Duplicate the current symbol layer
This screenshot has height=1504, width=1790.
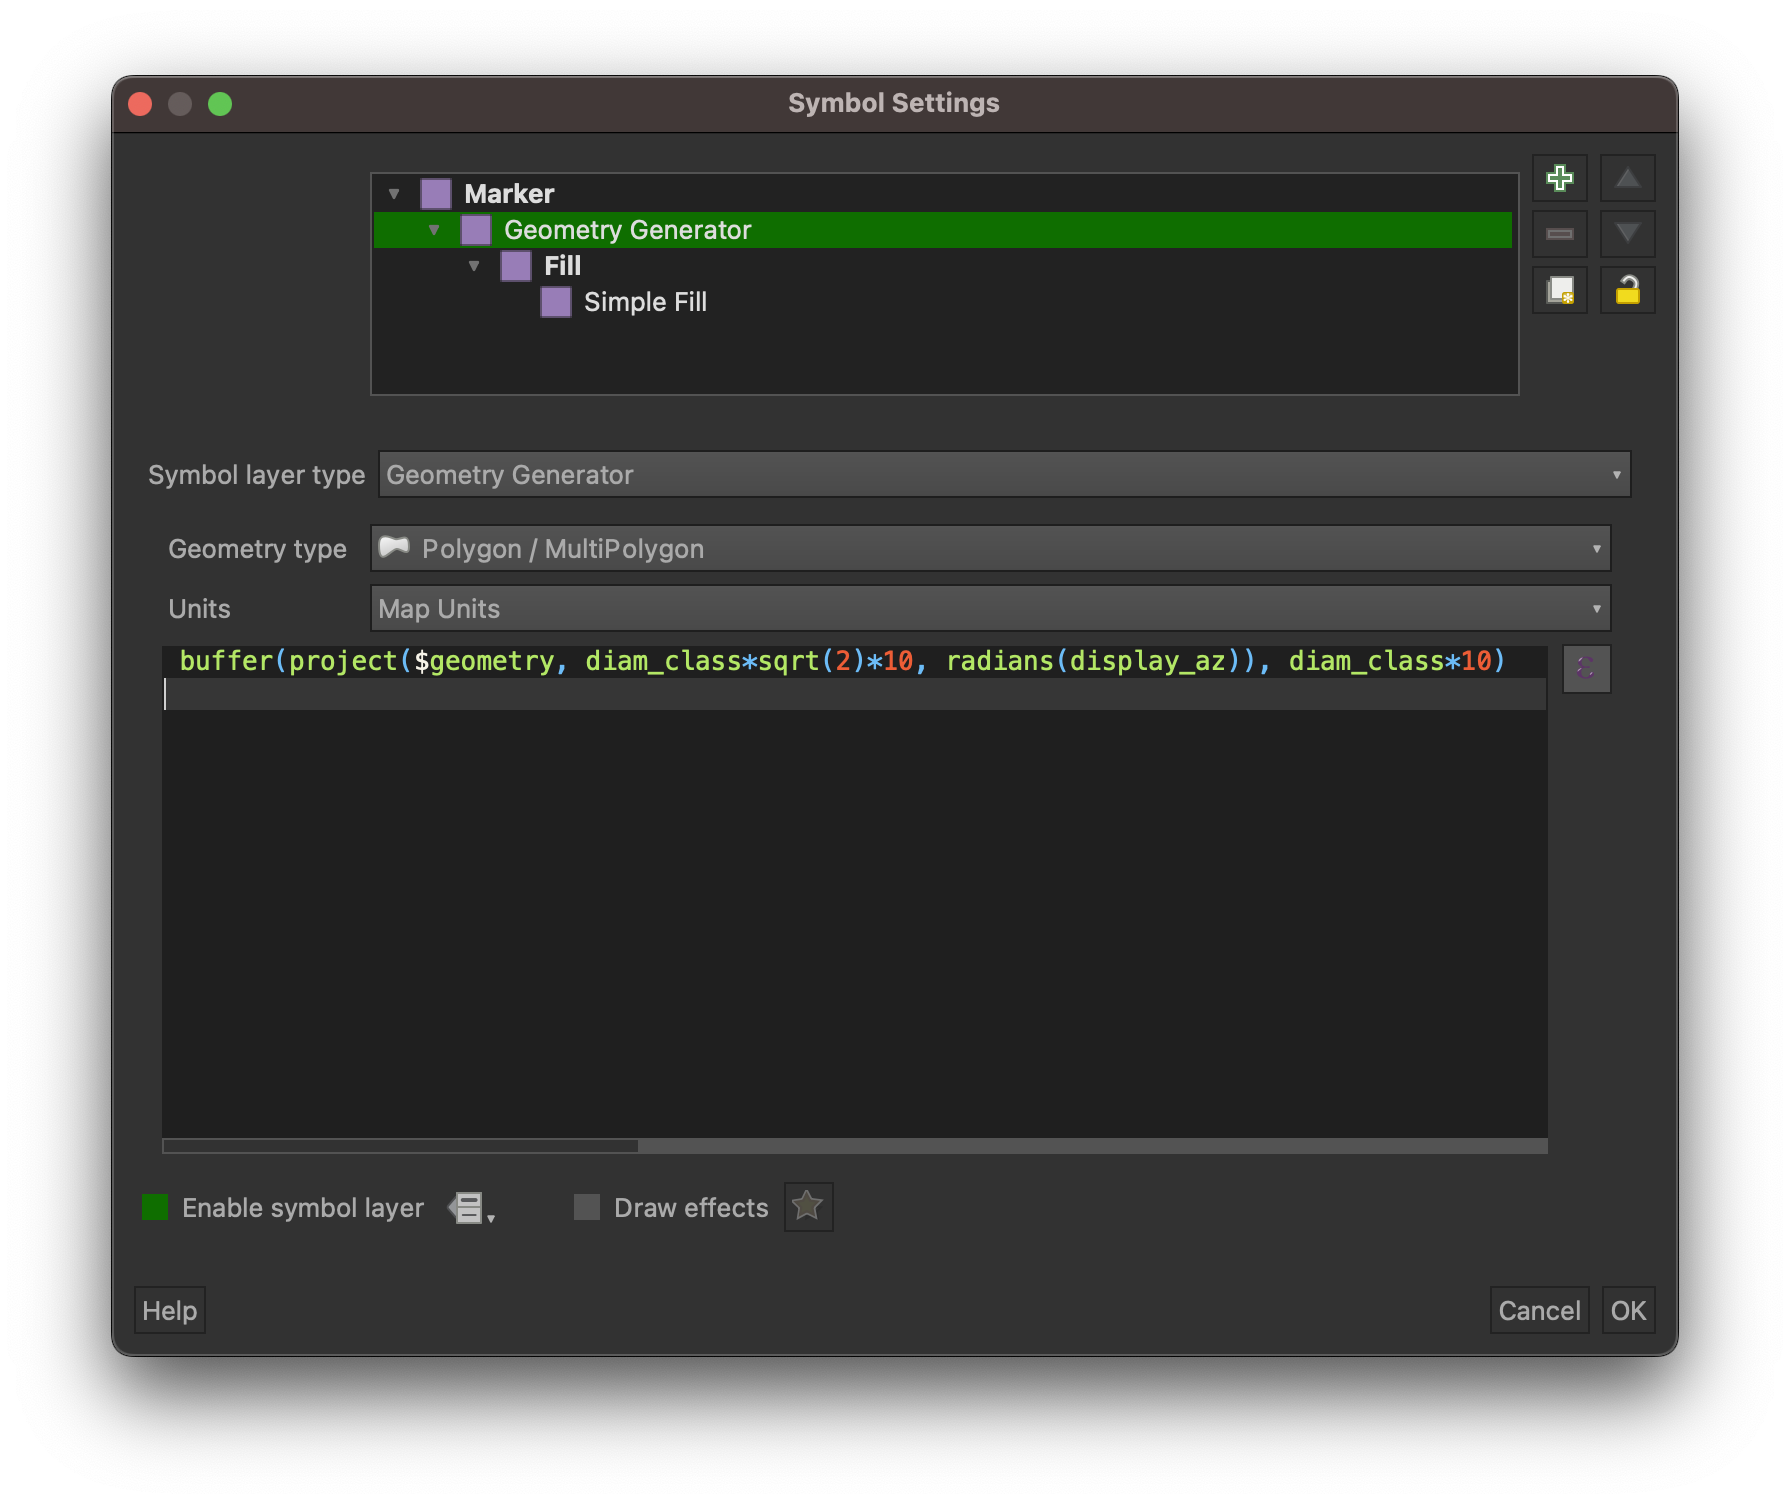coord(1559,291)
